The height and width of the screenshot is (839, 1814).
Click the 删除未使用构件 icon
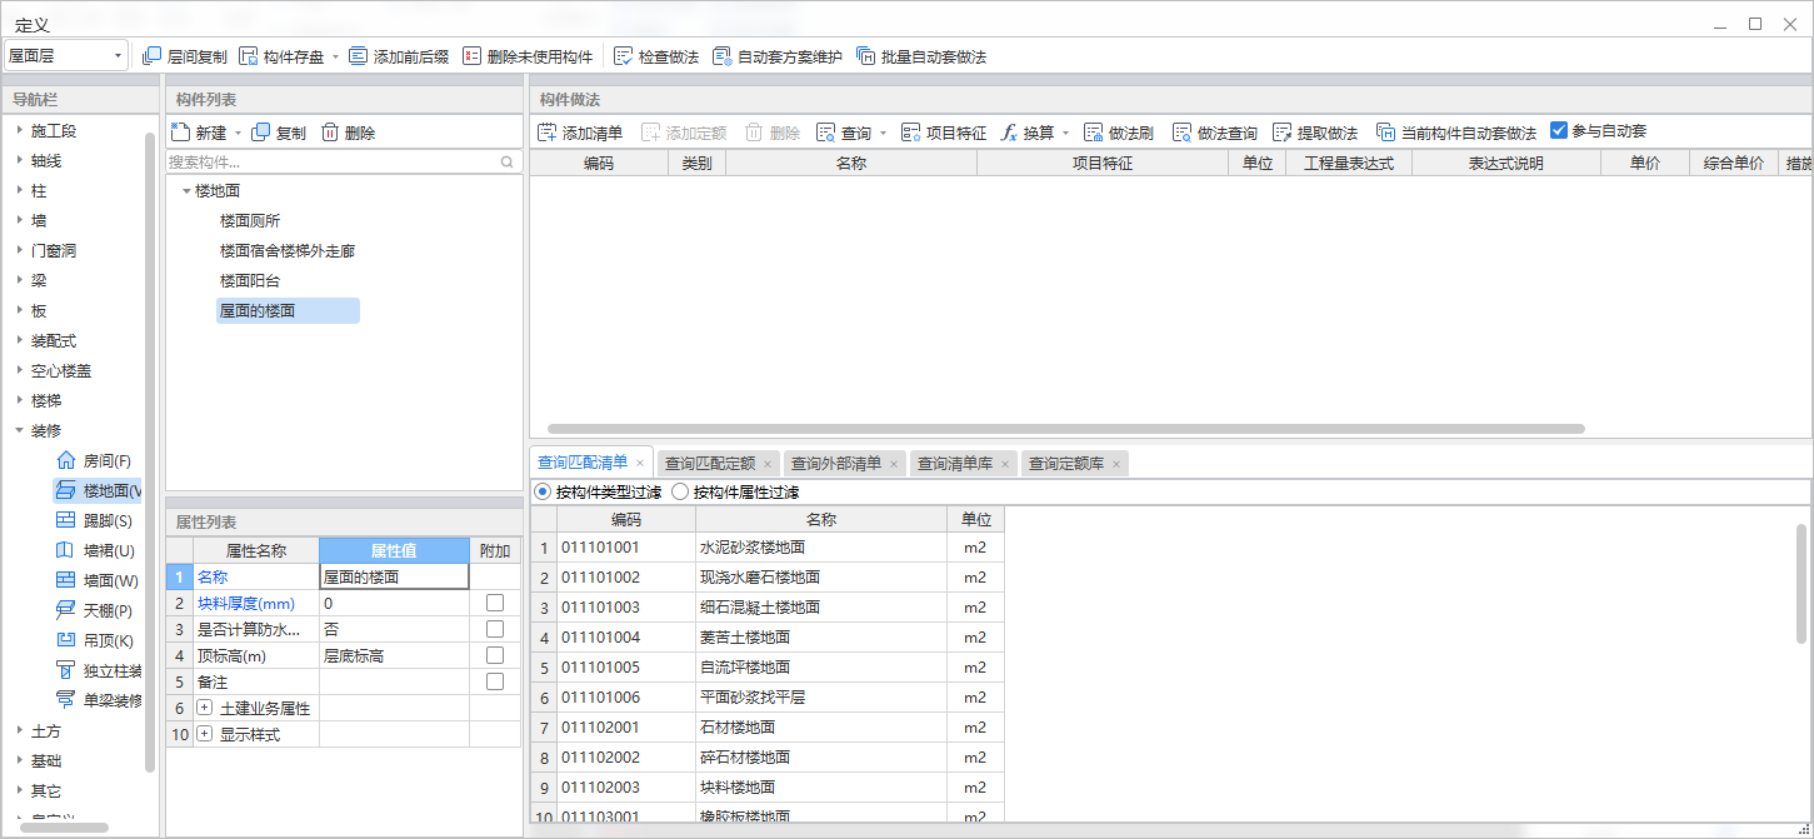pos(472,56)
